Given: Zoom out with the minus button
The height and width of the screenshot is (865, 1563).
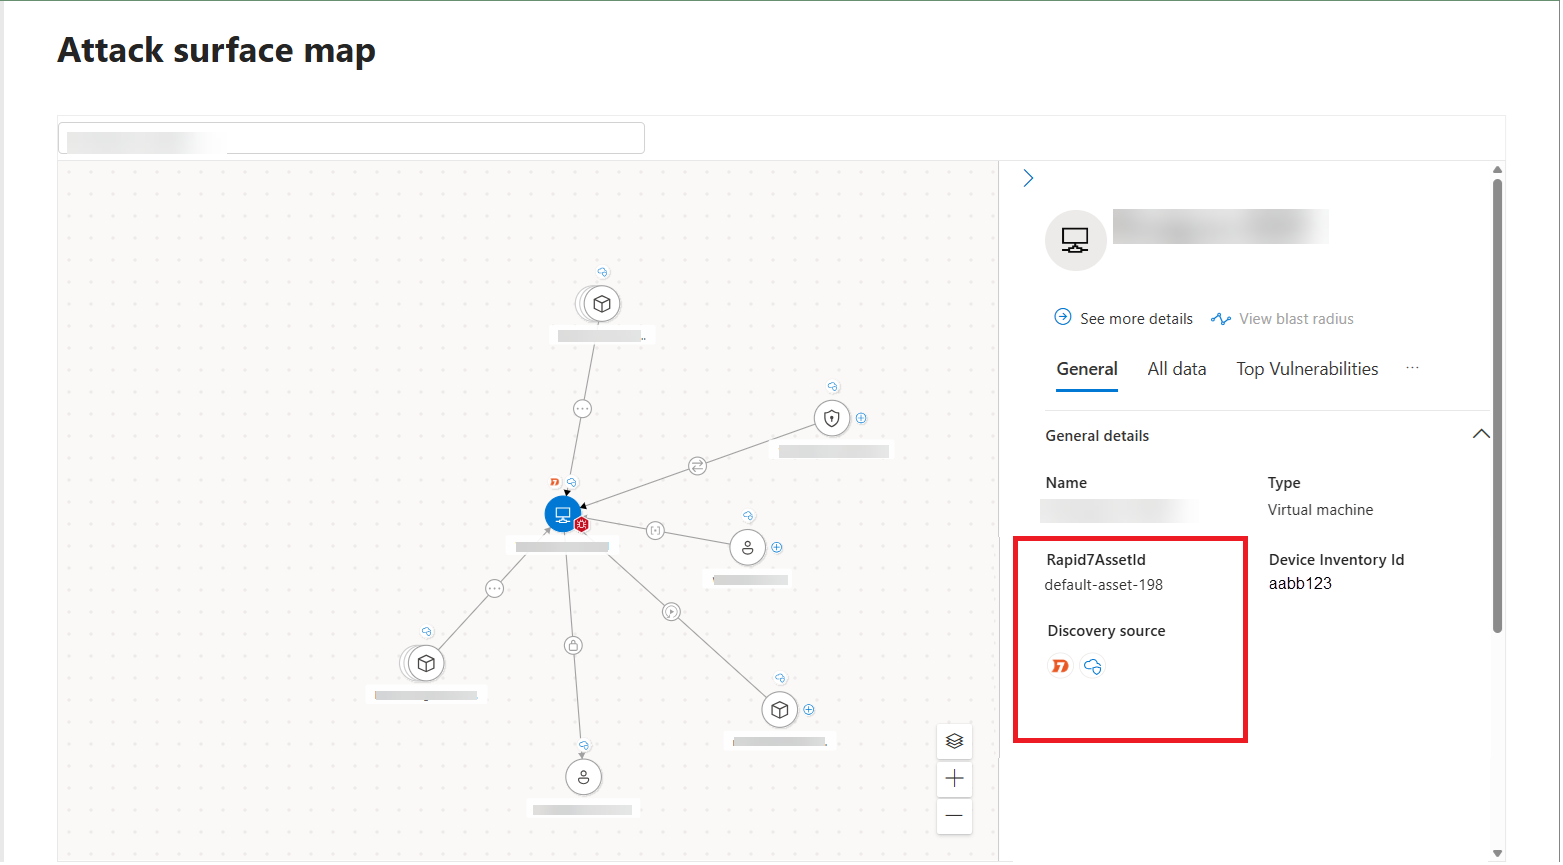Looking at the screenshot, I should click(954, 816).
